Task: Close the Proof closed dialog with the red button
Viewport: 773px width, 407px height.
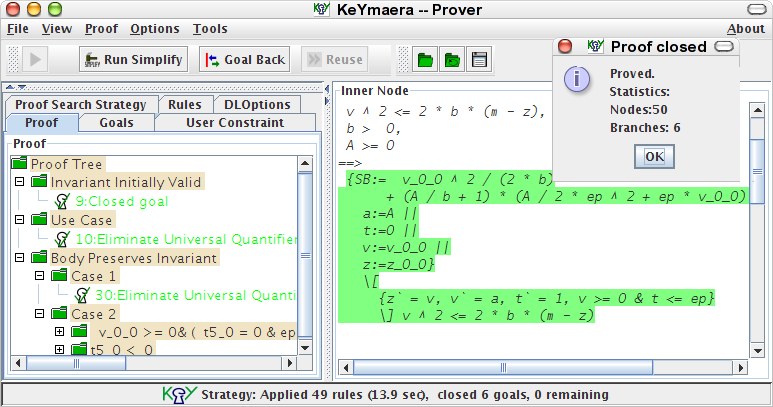Action: click(565, 46)
